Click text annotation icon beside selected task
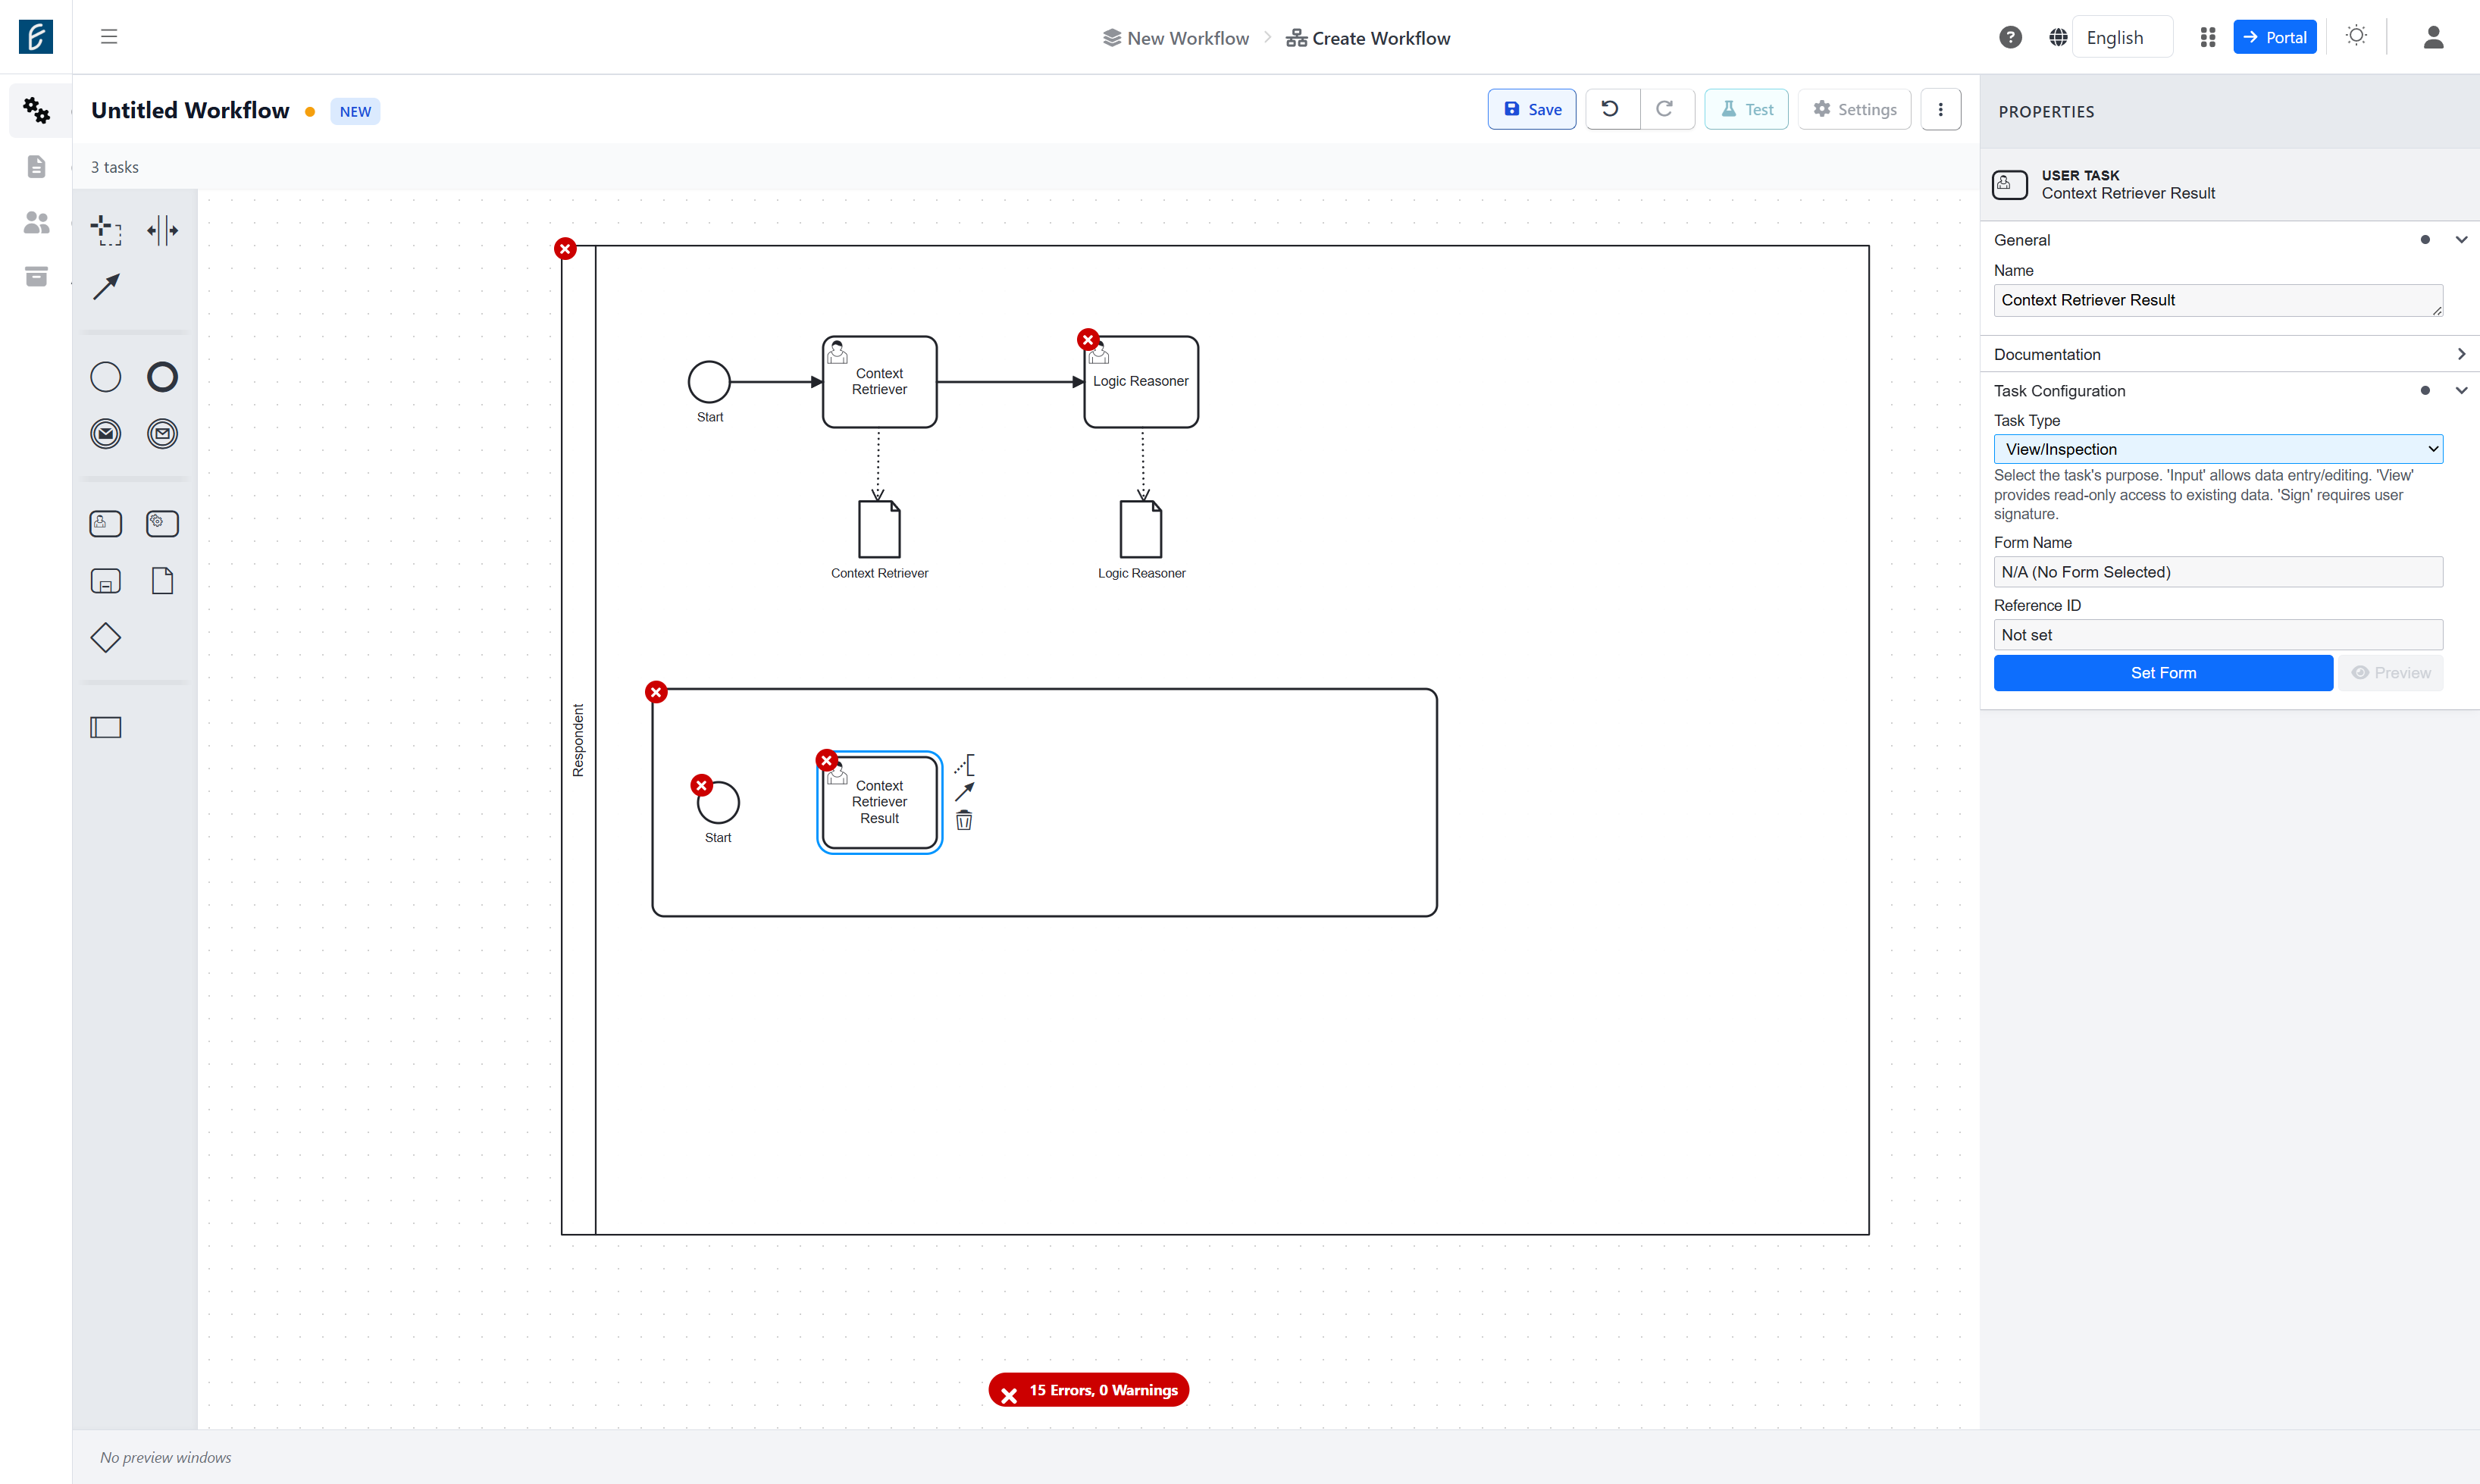Image resolution: width=2480 pixels, height=1484 pixels. click(964, 765)
